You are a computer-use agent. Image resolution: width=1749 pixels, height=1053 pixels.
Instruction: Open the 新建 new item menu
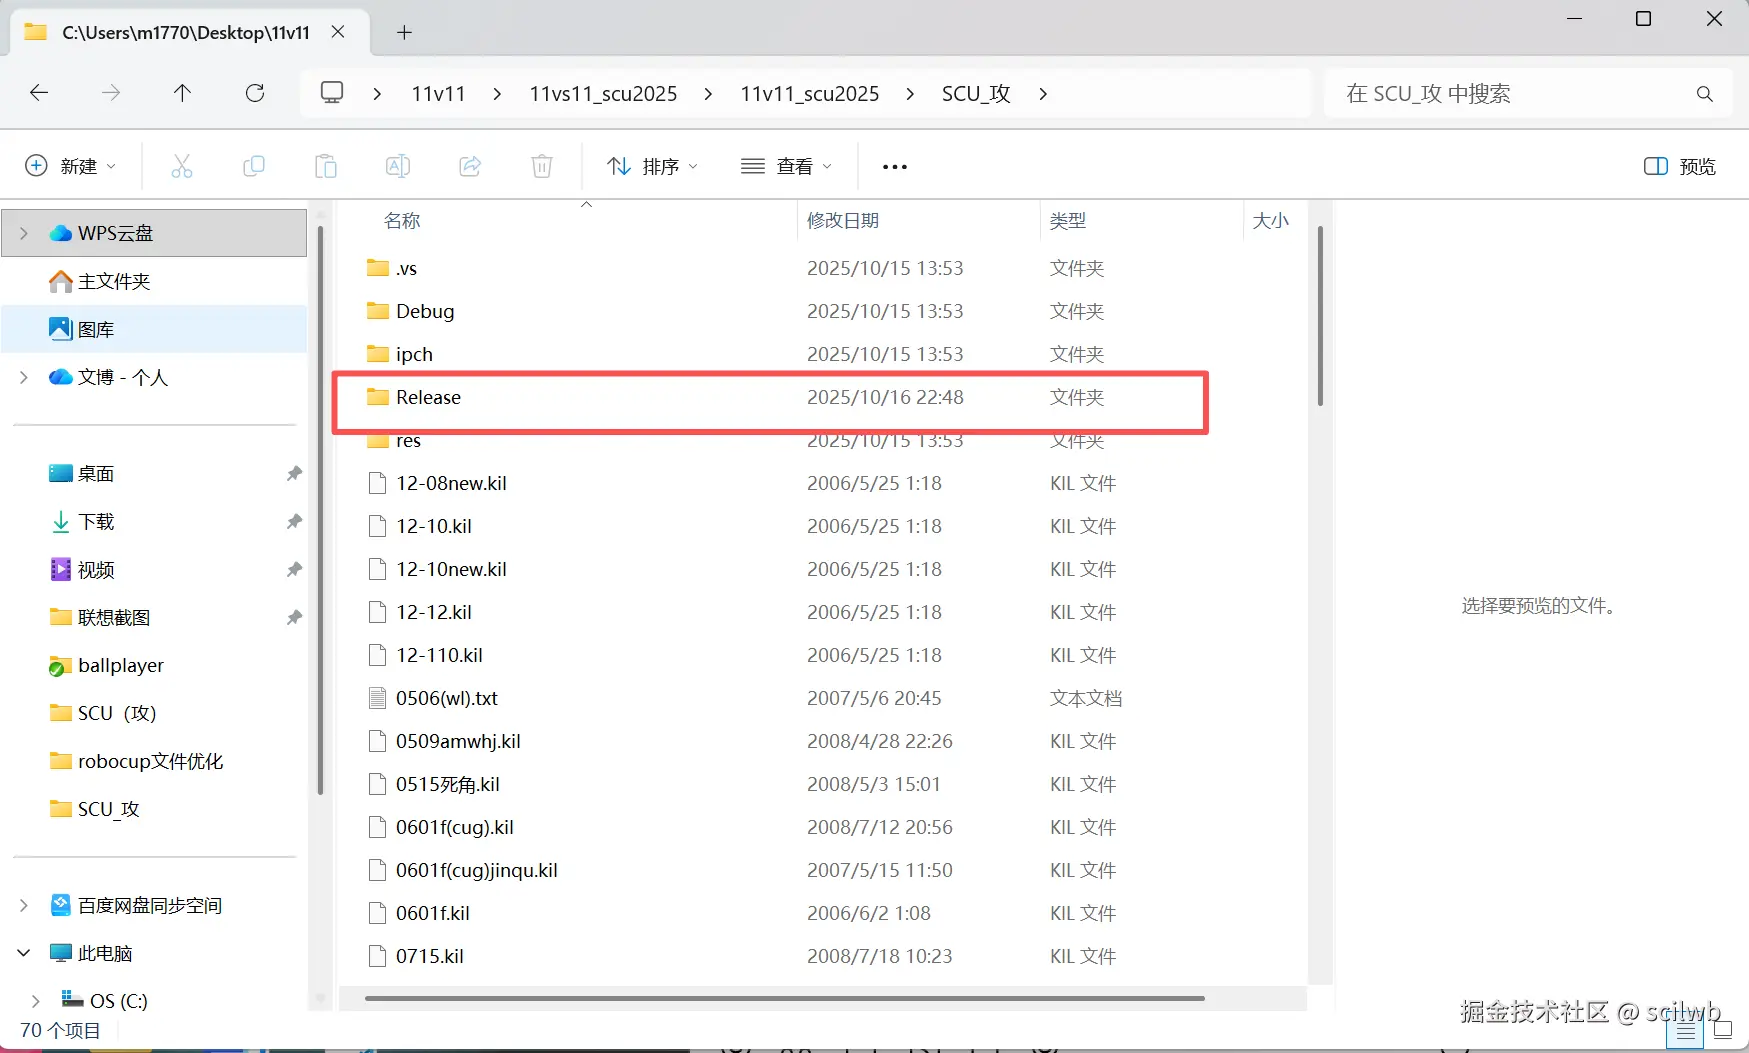coord(70,166)
